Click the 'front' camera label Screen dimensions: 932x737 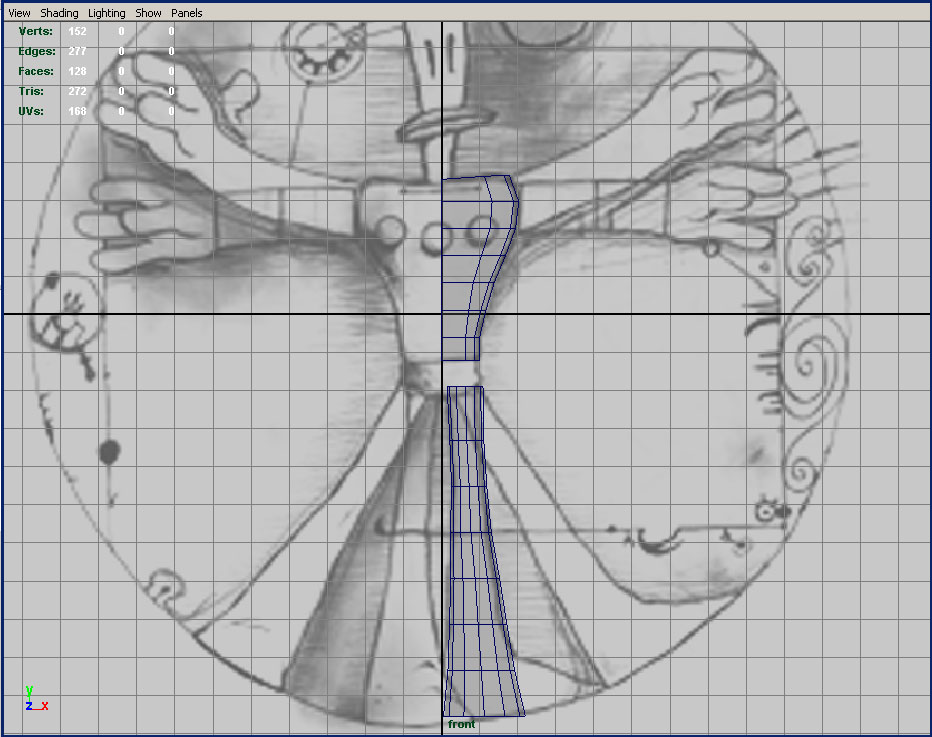[x=461, y=724]
